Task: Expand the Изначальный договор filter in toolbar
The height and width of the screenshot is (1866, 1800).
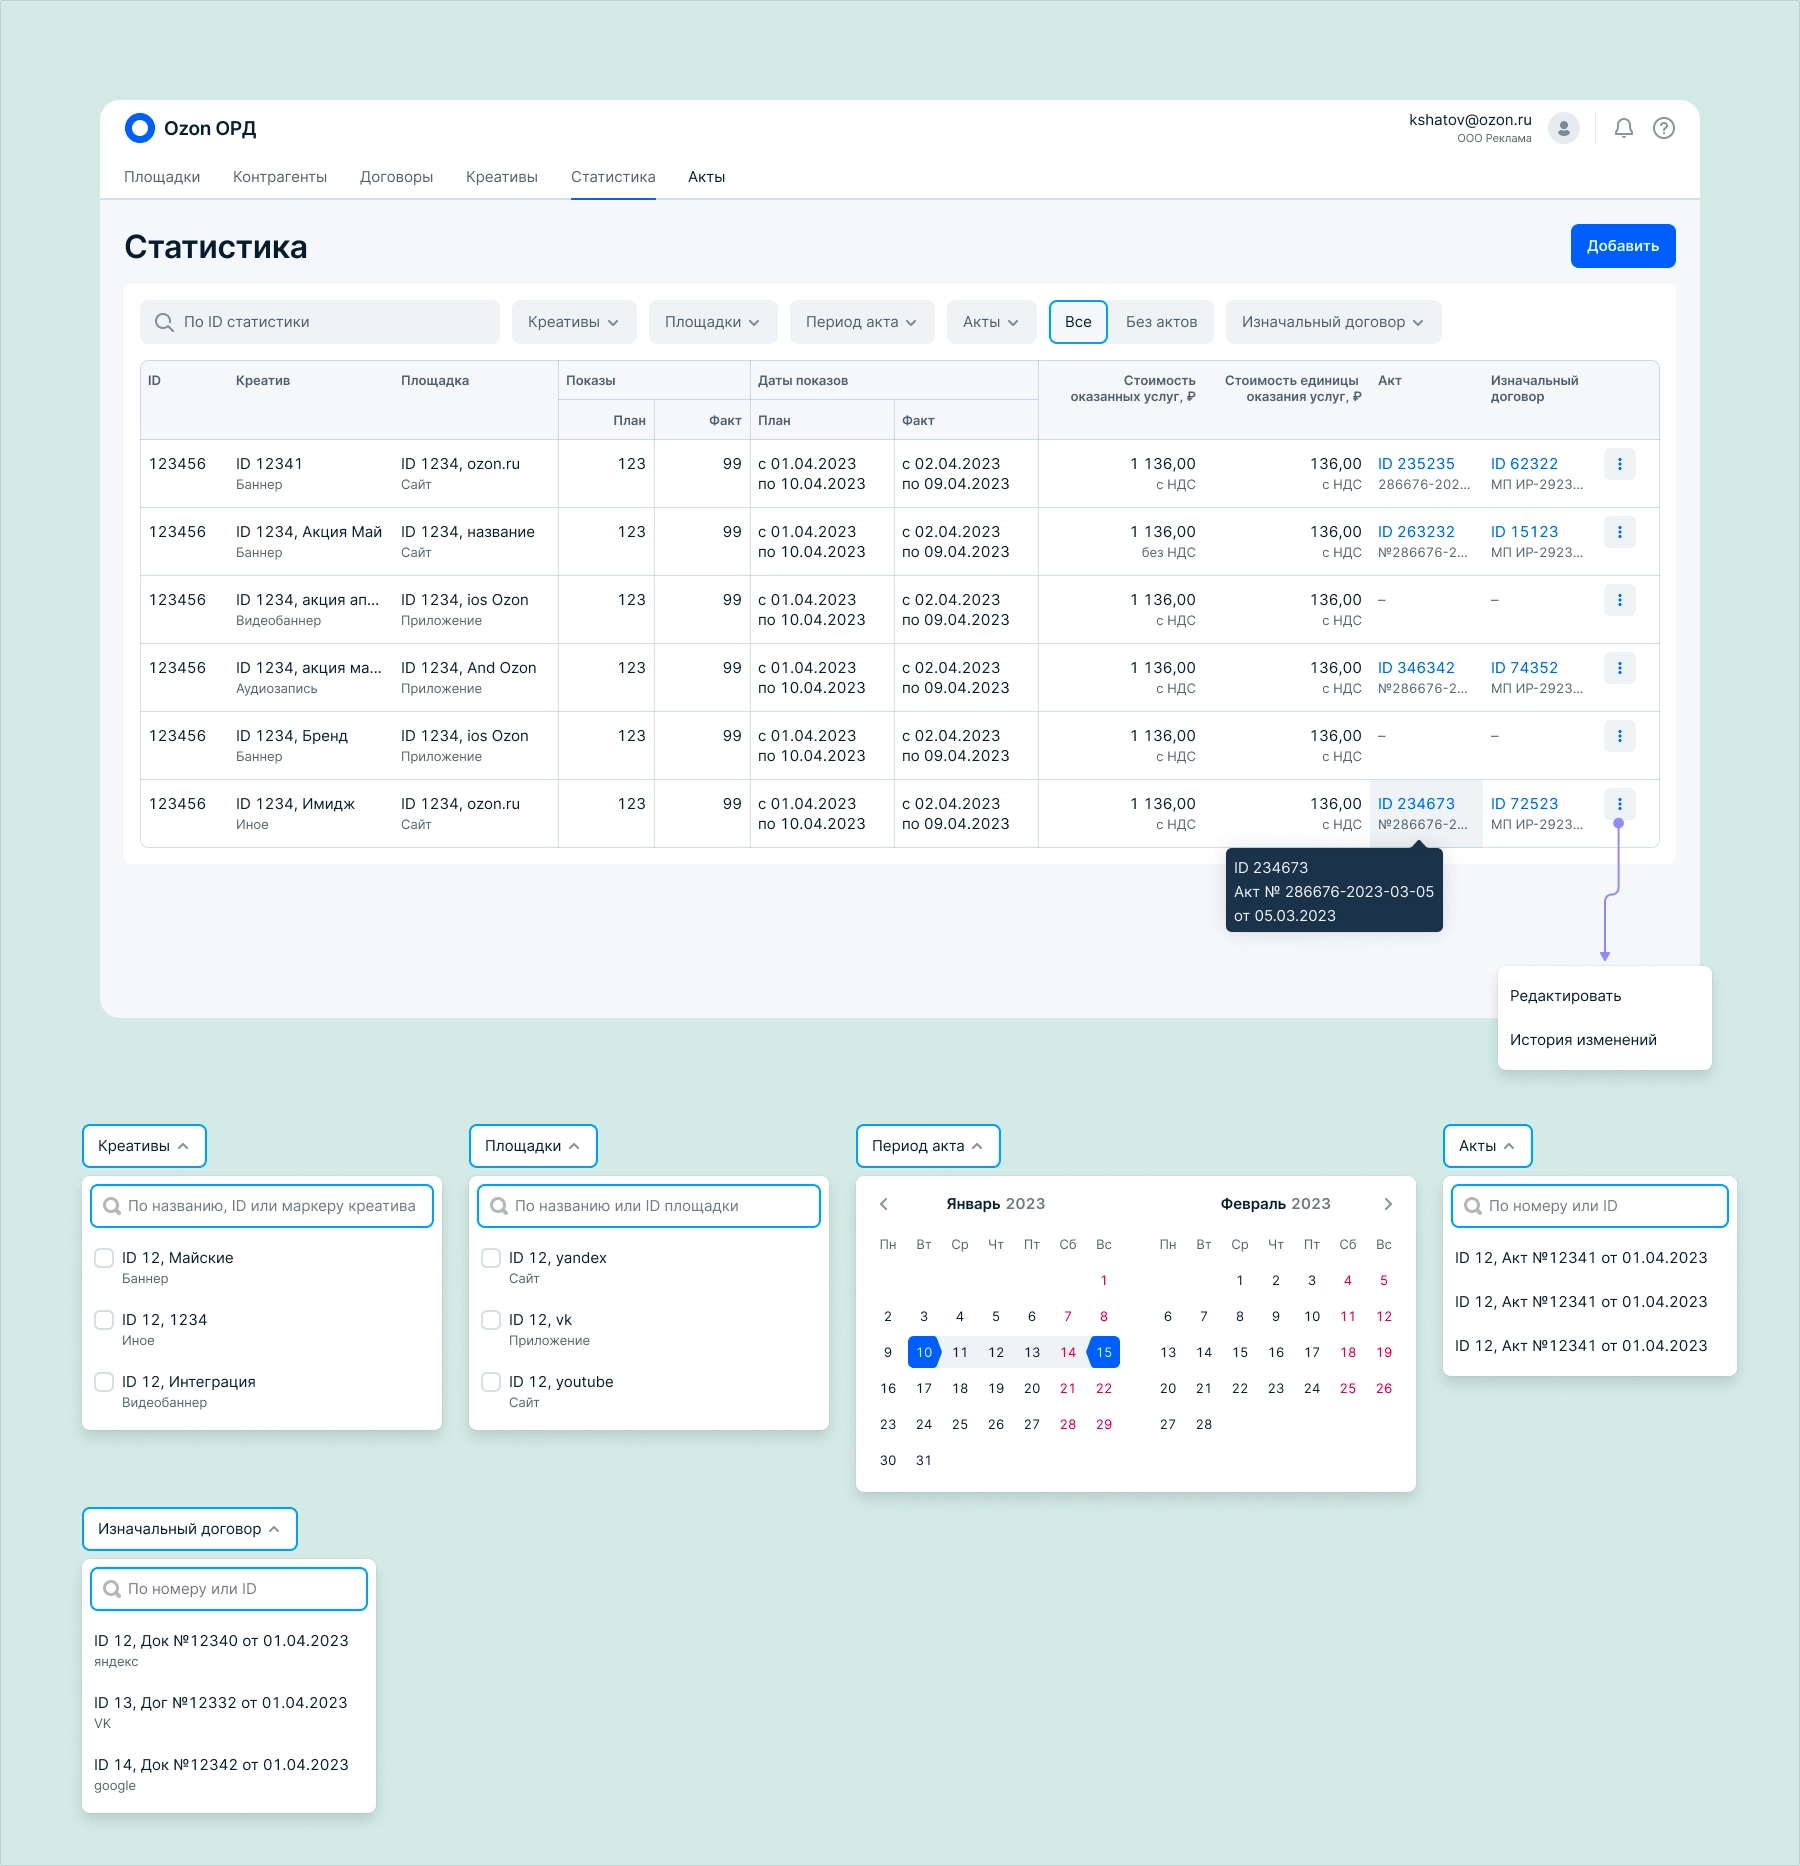Action: click(x=1334, y=322)
